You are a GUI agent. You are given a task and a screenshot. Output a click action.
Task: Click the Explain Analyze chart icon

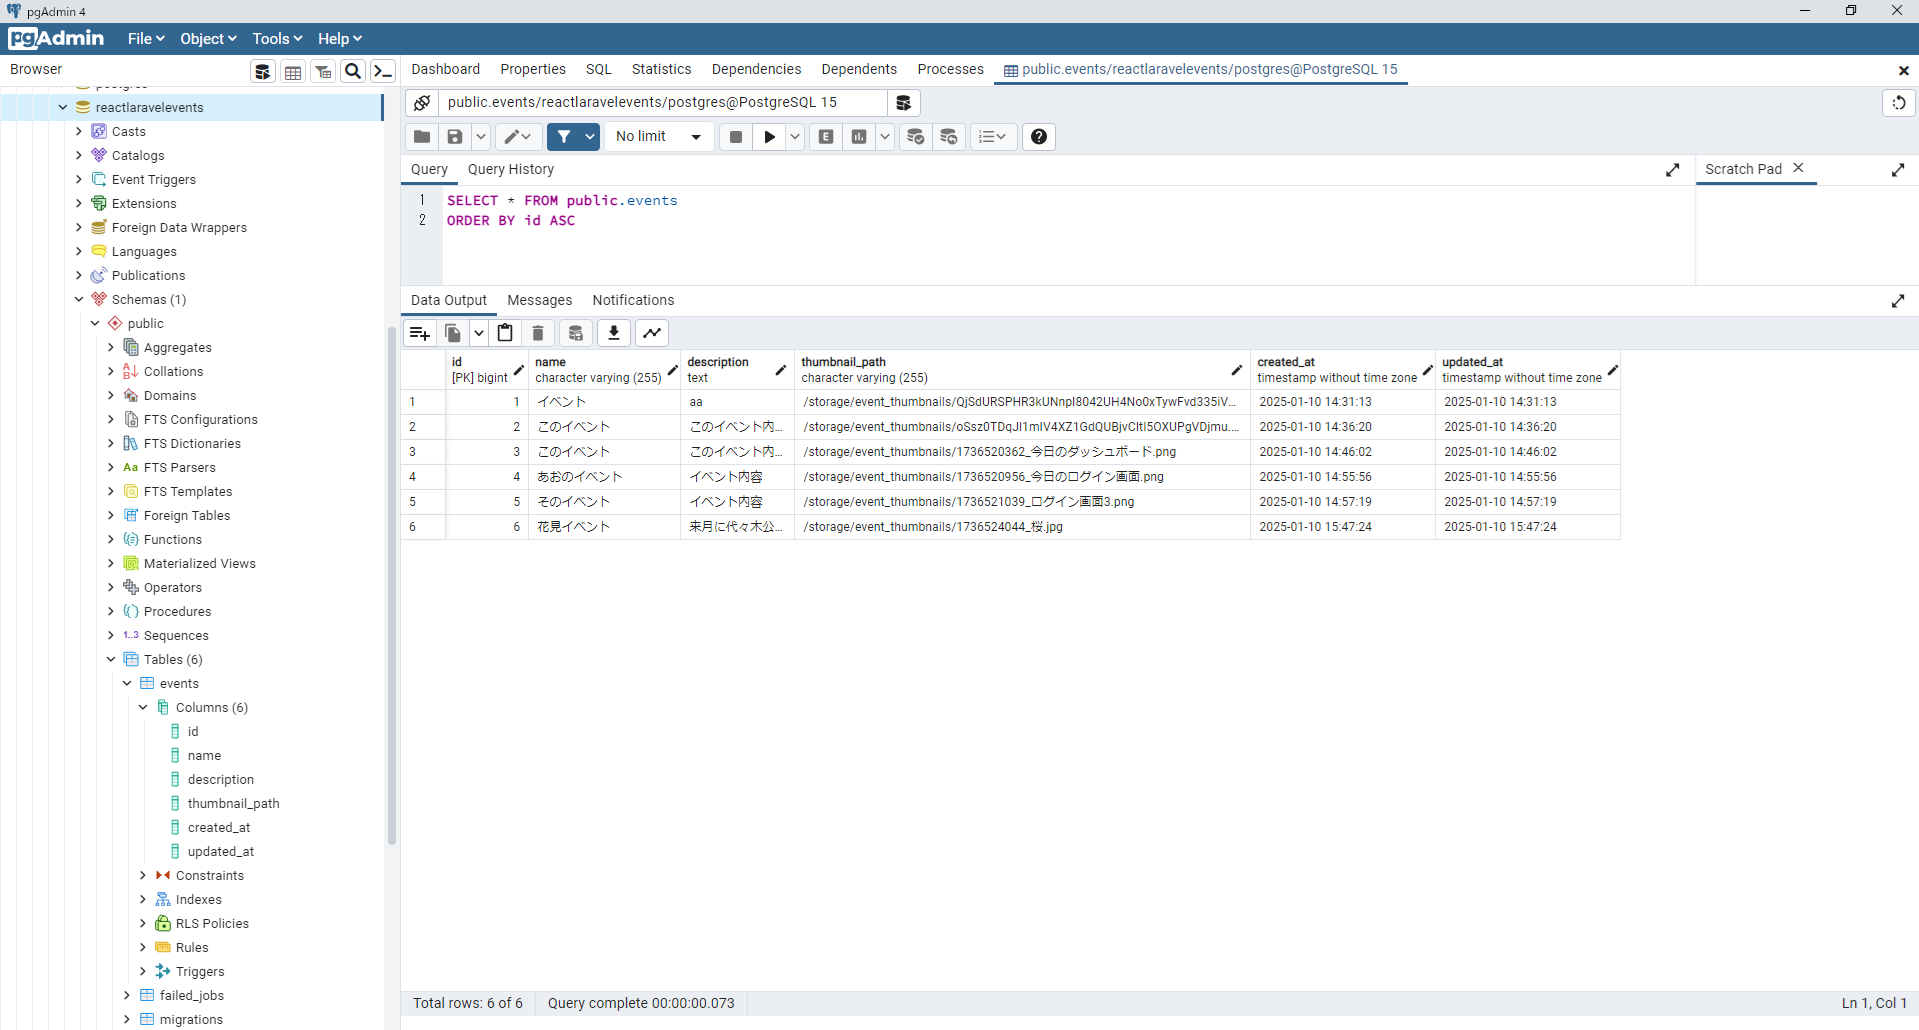click(x=859, y=137)
